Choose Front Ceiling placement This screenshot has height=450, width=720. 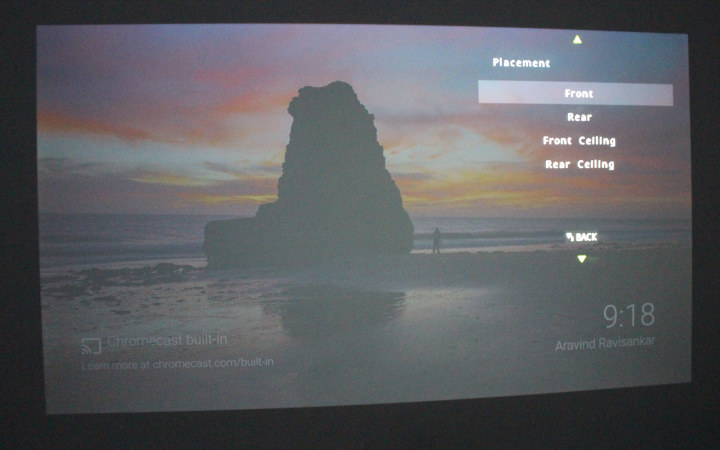[579, 141]
